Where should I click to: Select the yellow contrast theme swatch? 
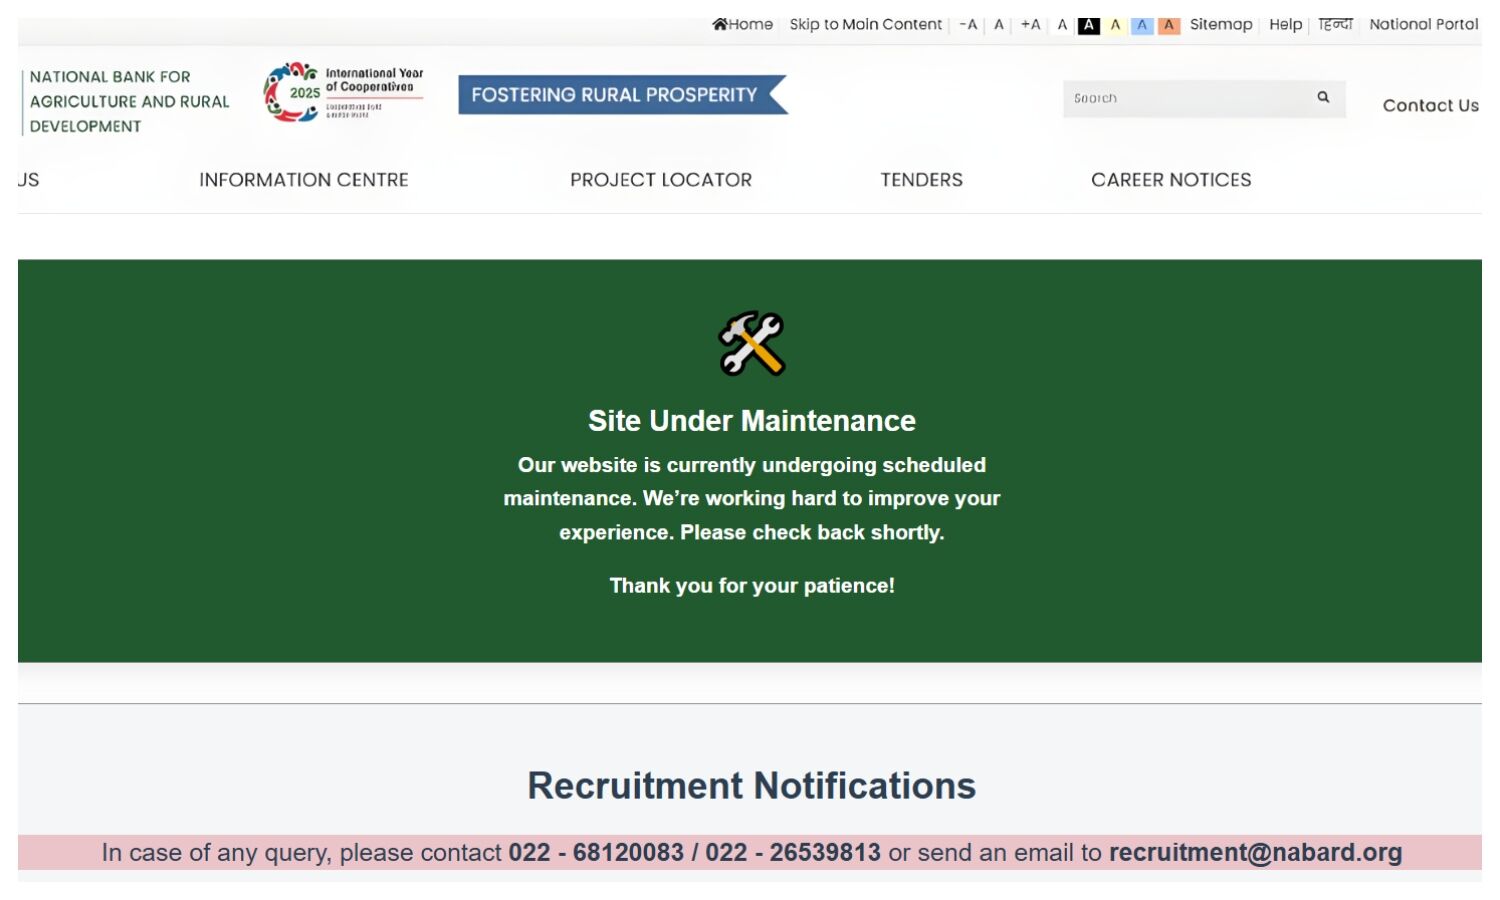(x=1115, y=25)
